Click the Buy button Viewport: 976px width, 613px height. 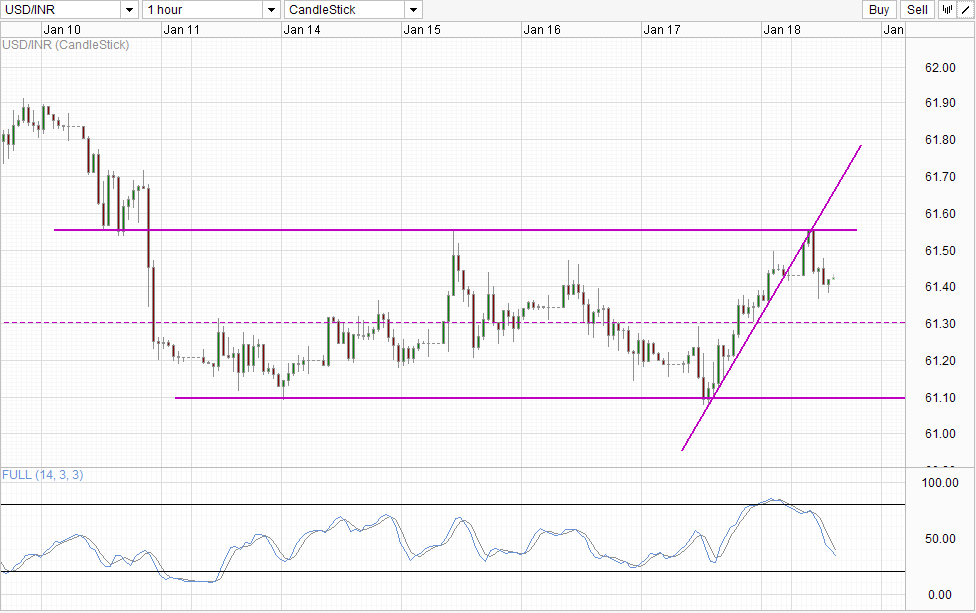click(x=879, y=9)
